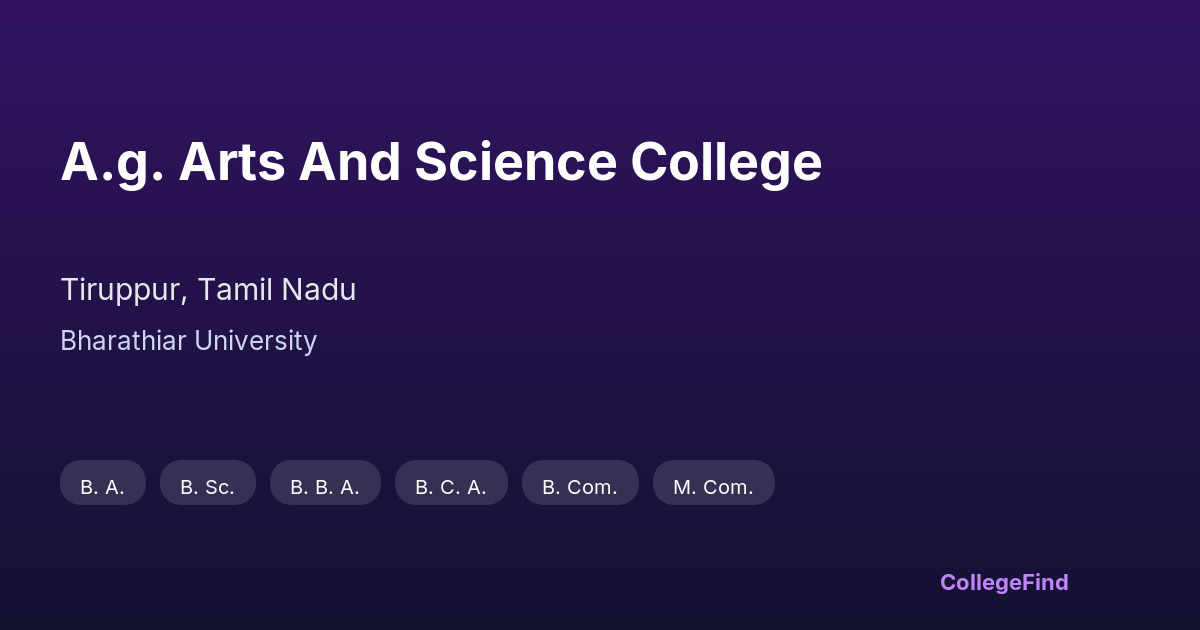This screenshot has width=1200, height=630.
Task: Click the word "Arts" in the heading
Action: 231,162
